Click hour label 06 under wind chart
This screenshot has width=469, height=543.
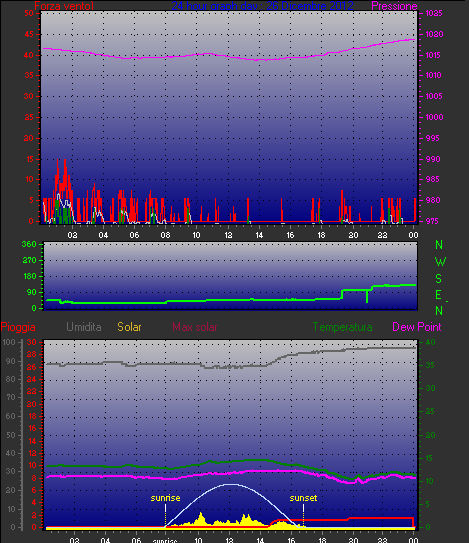134,235
